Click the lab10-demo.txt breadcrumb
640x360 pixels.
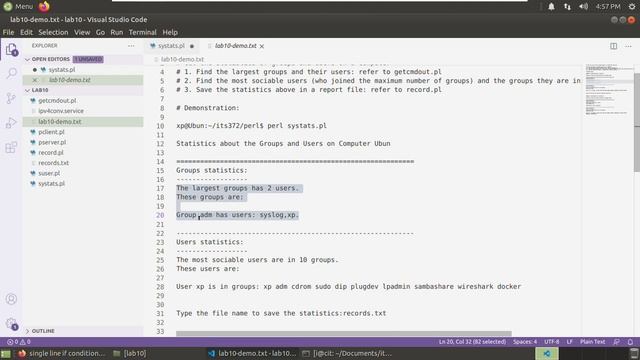coord(182,60)
